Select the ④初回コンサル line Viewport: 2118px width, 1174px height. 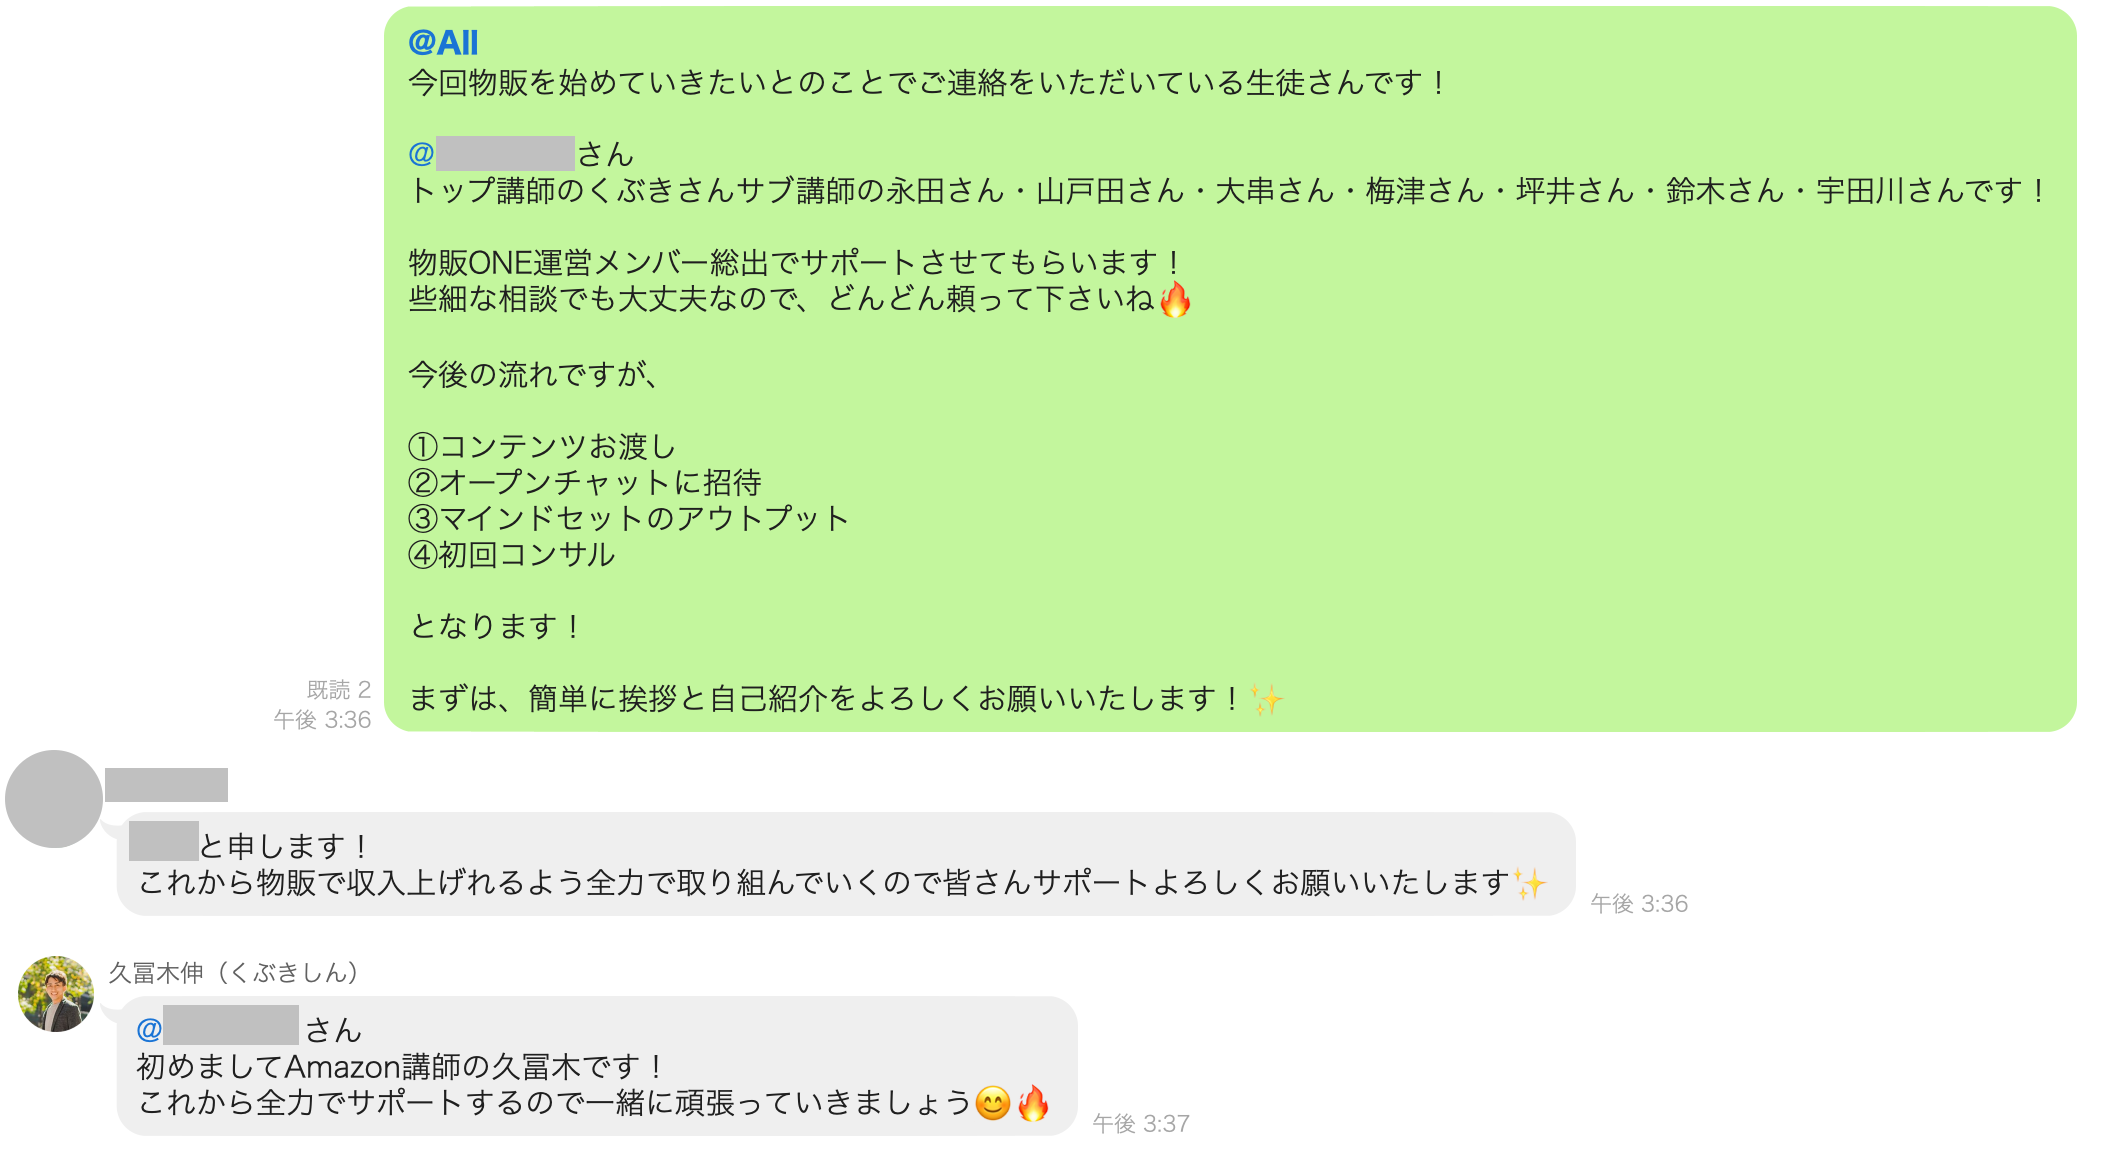pyautogui.click(x=512, y=554)
